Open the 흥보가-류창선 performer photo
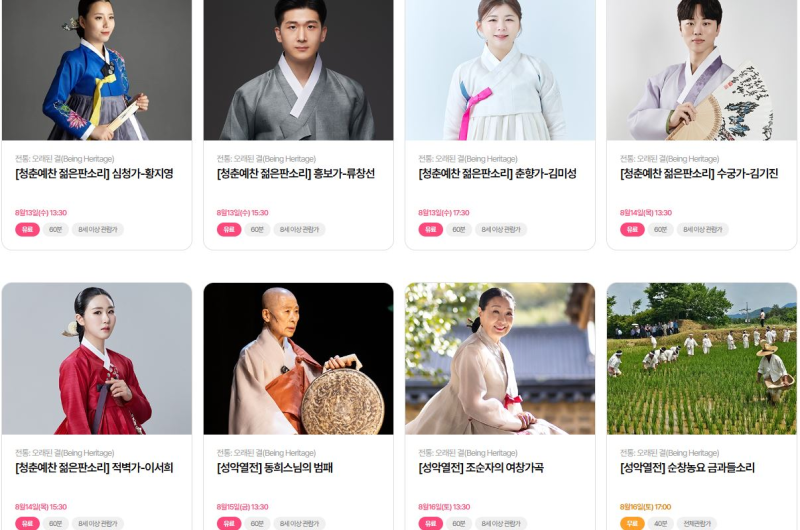Image resolution: width=800 pixels, height=530 pixels. (x=298, y=70)
